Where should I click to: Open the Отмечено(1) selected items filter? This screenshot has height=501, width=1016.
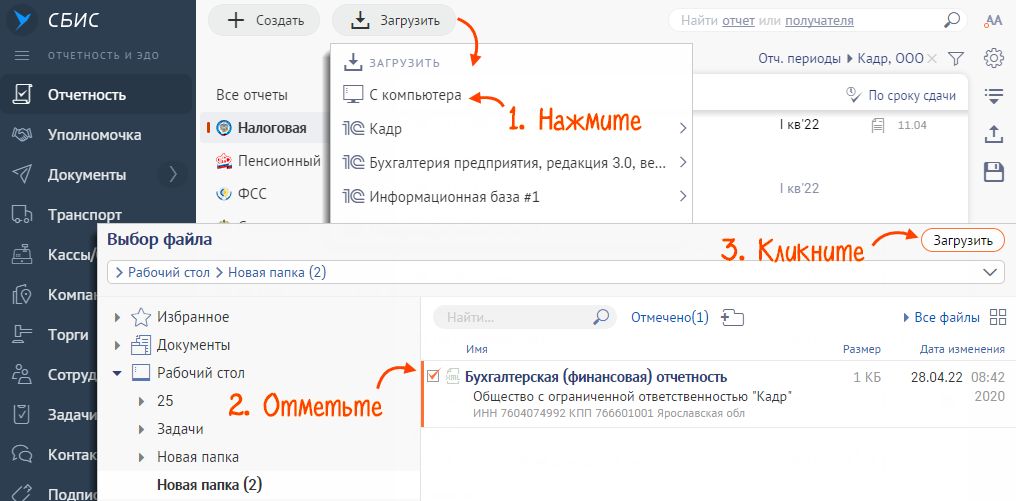(669, 318)
